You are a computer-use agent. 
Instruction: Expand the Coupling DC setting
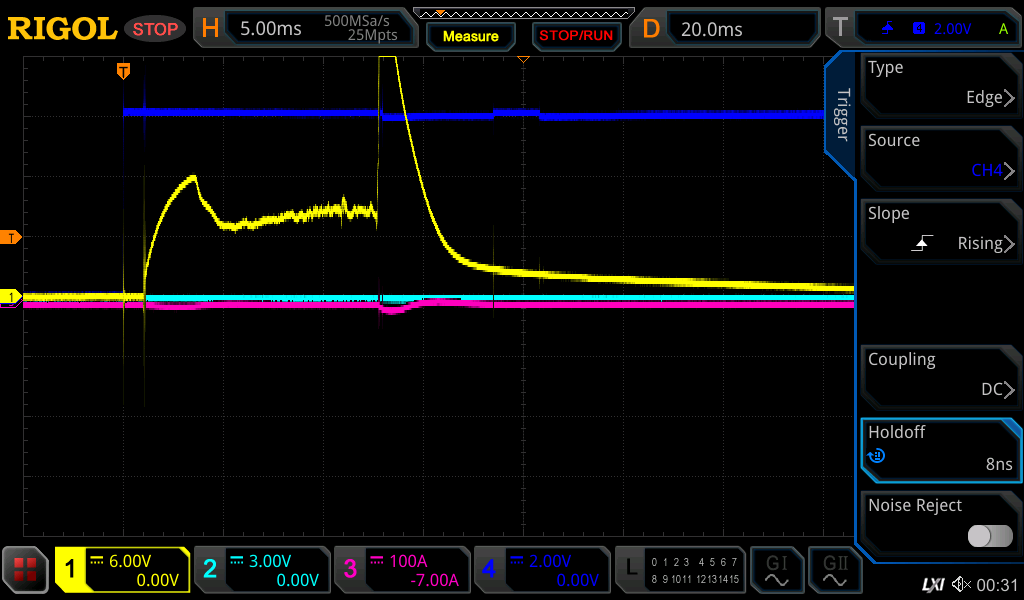coord(941,376)
